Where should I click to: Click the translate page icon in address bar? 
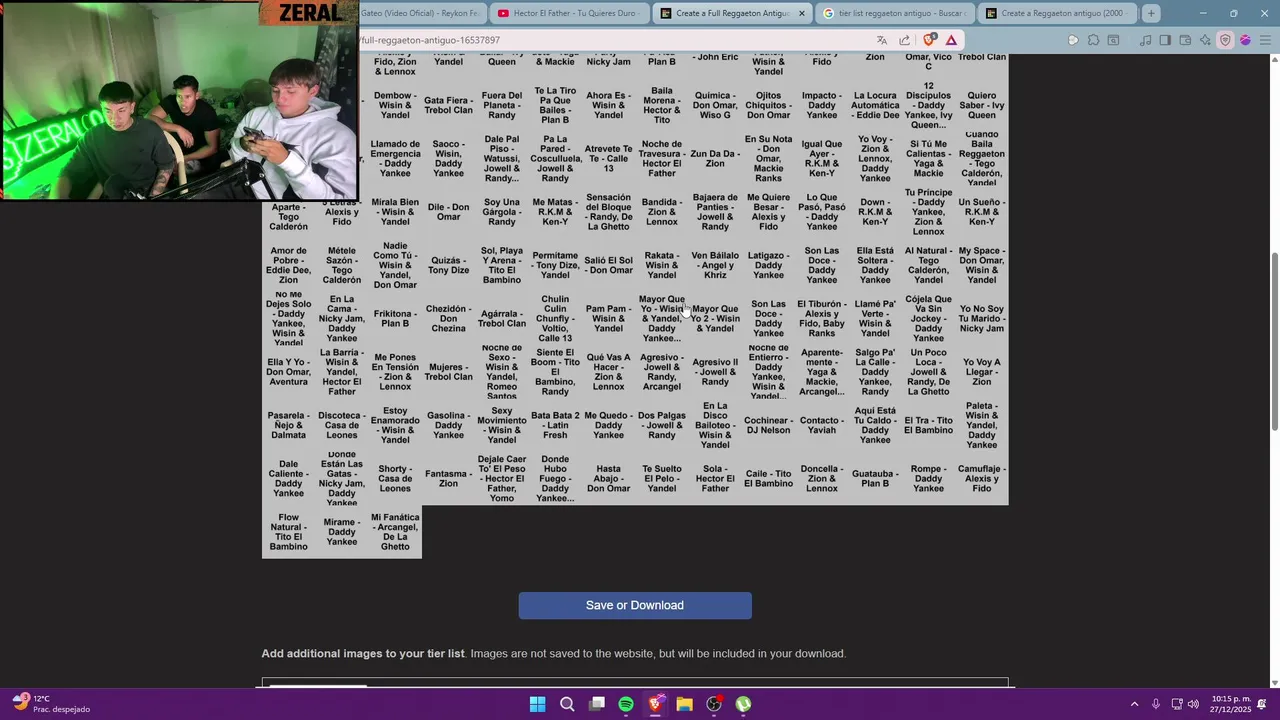coord(881,40)
